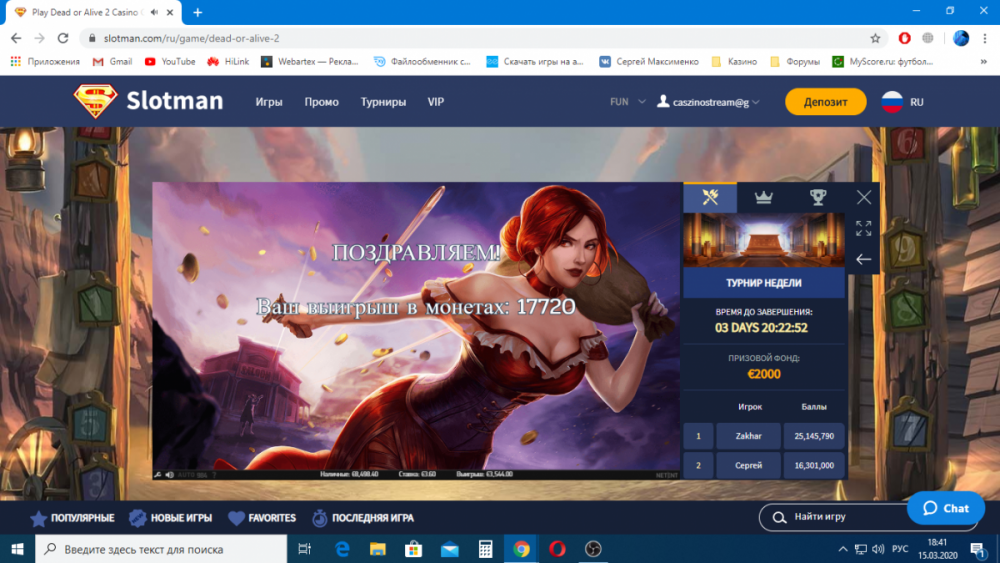The width and height of the screenshot is (1000, 563).
Task: Open the Игры menu
Action: tap(268, 102)
